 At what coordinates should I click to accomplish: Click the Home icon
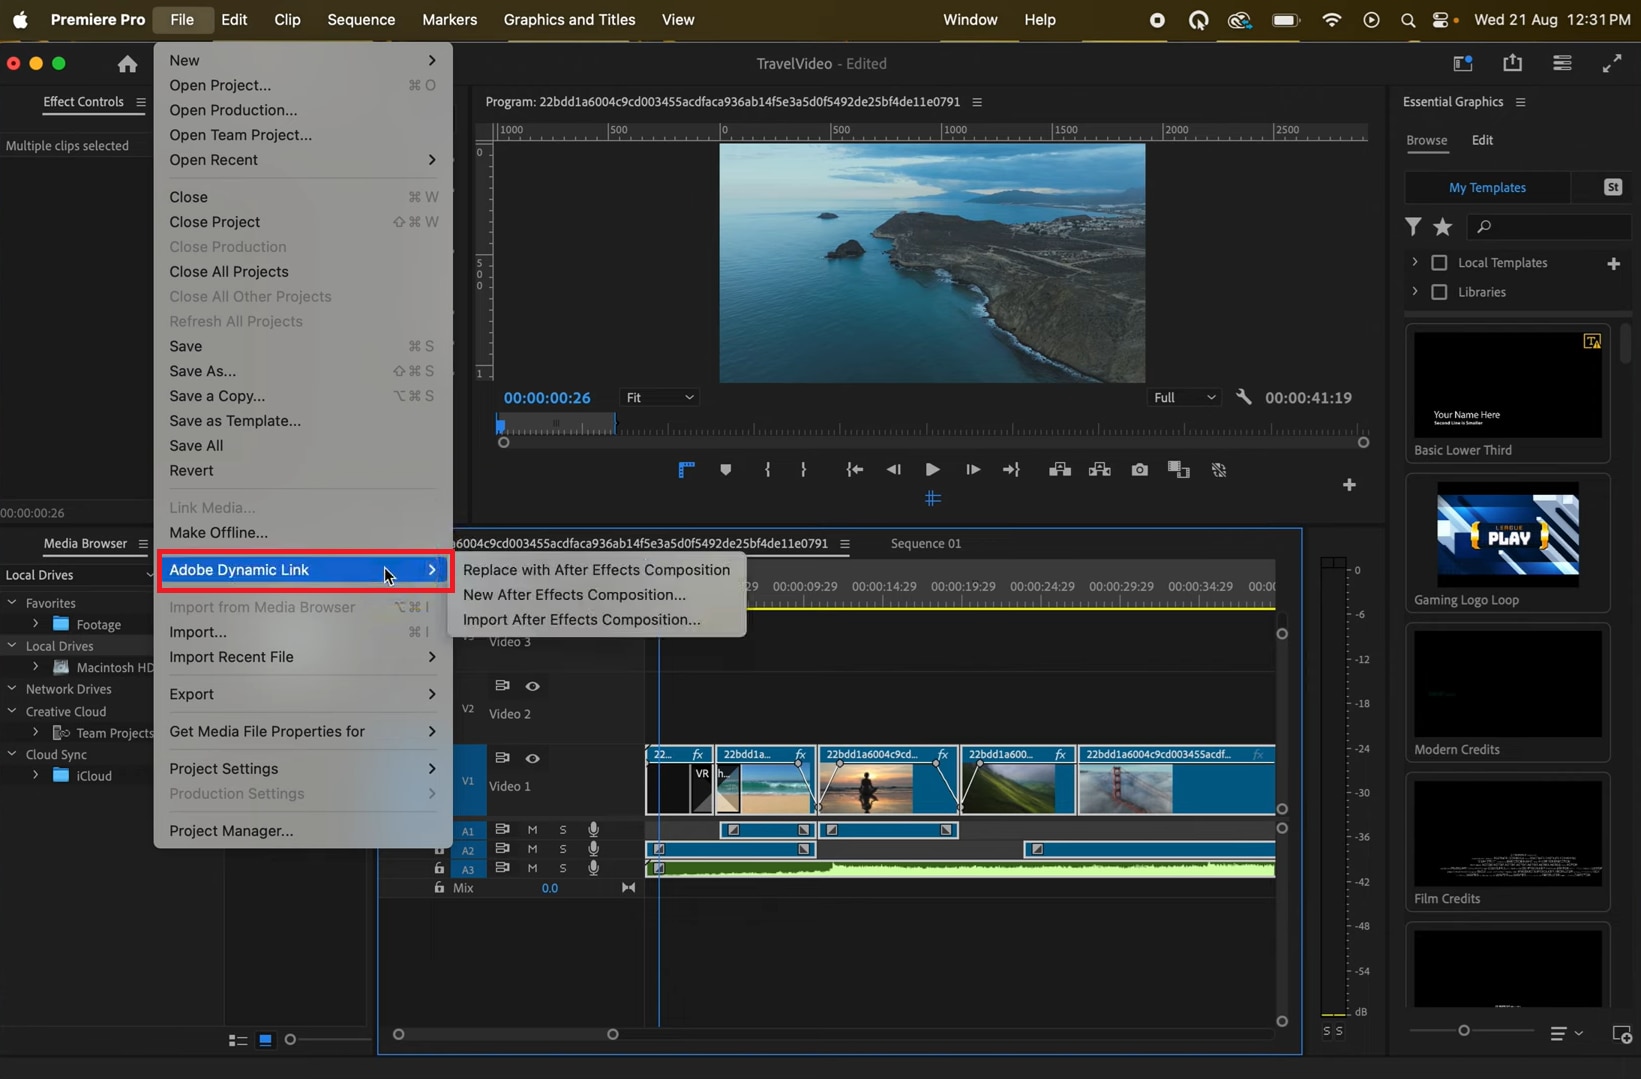[x=127, y=64]
